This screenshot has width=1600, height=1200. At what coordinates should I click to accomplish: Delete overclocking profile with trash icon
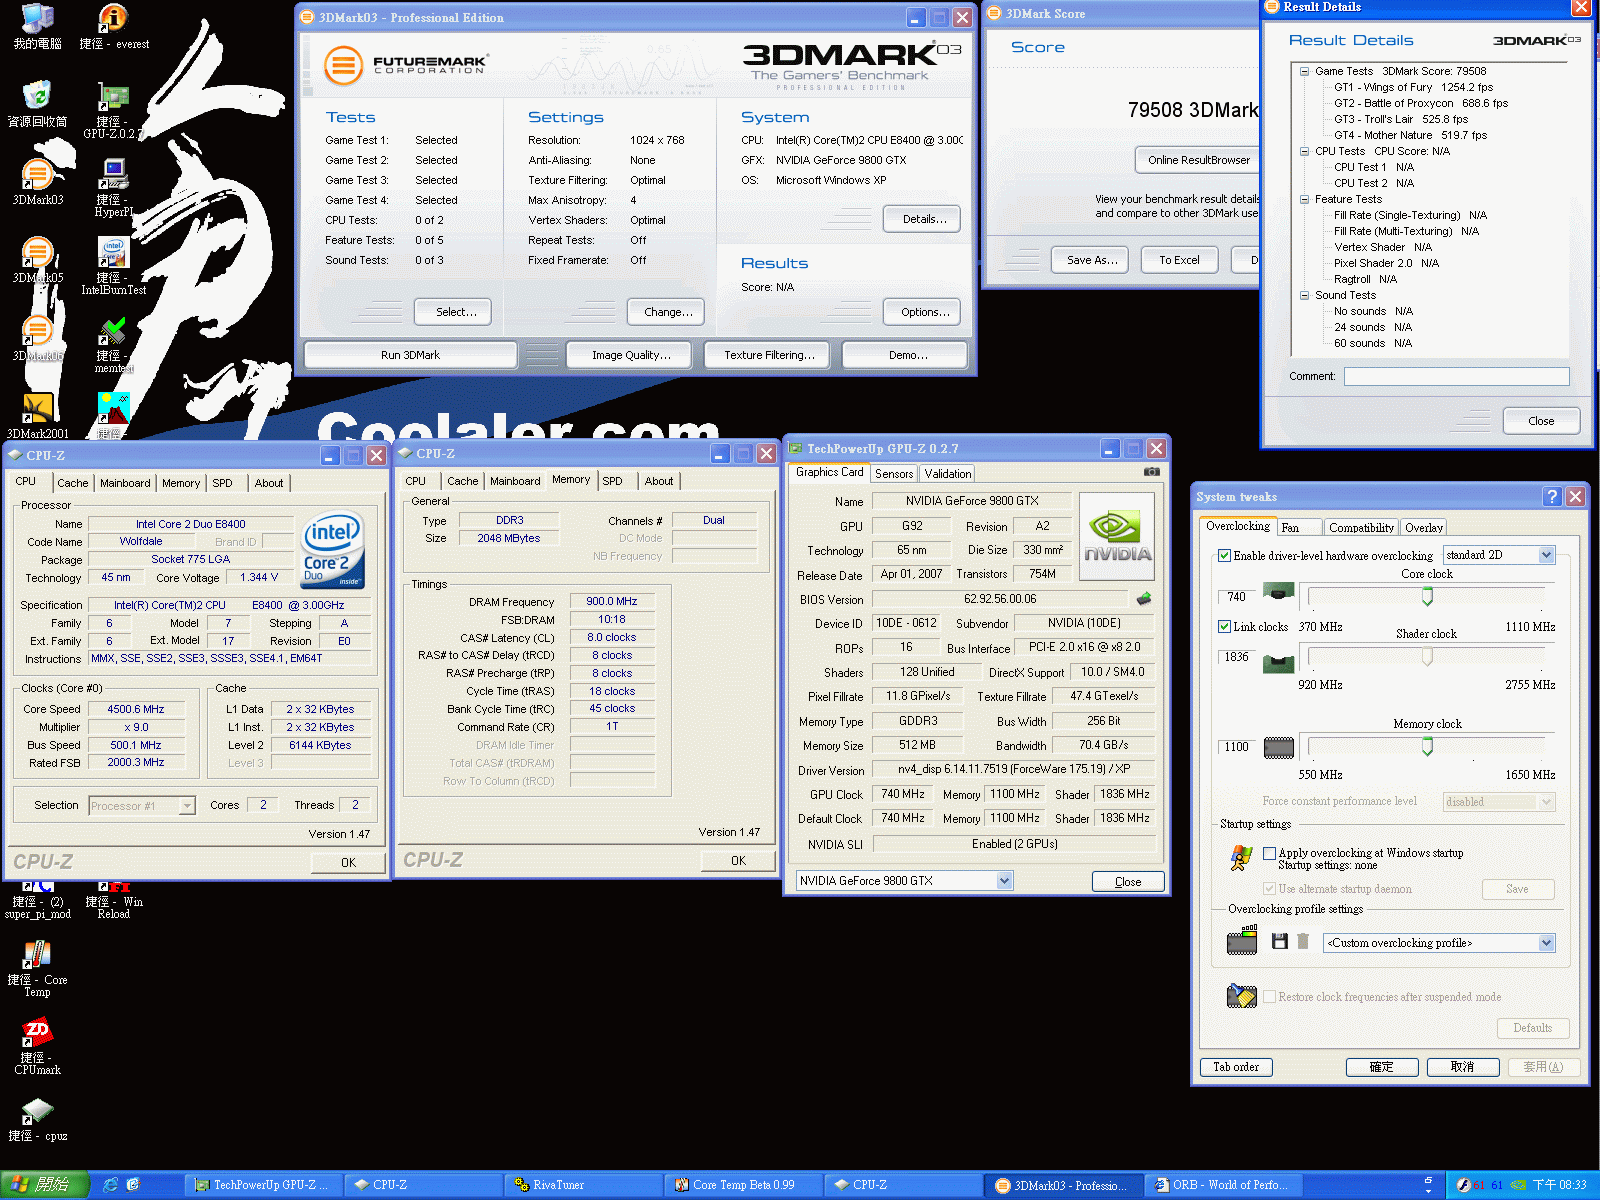[x=1303, y=941]
